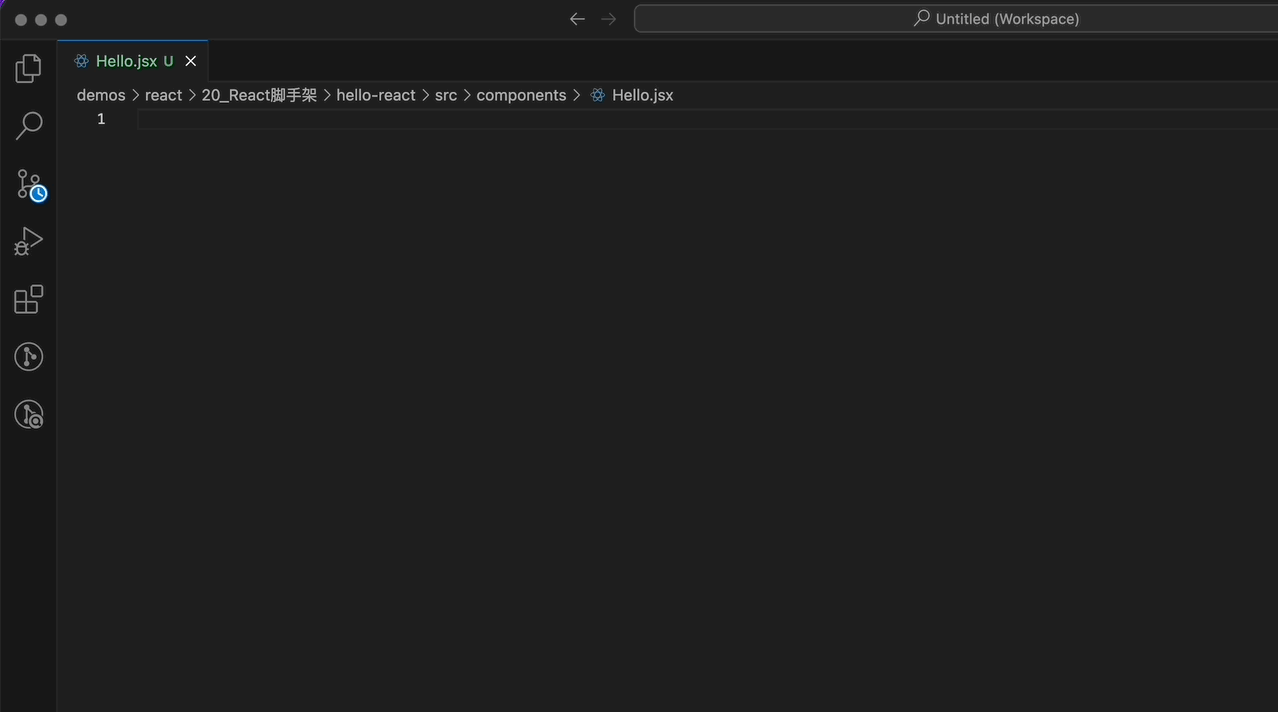
Task: Click the yellow traffic light to minimize
Action: pyautogui.click(x=40, y=18)
